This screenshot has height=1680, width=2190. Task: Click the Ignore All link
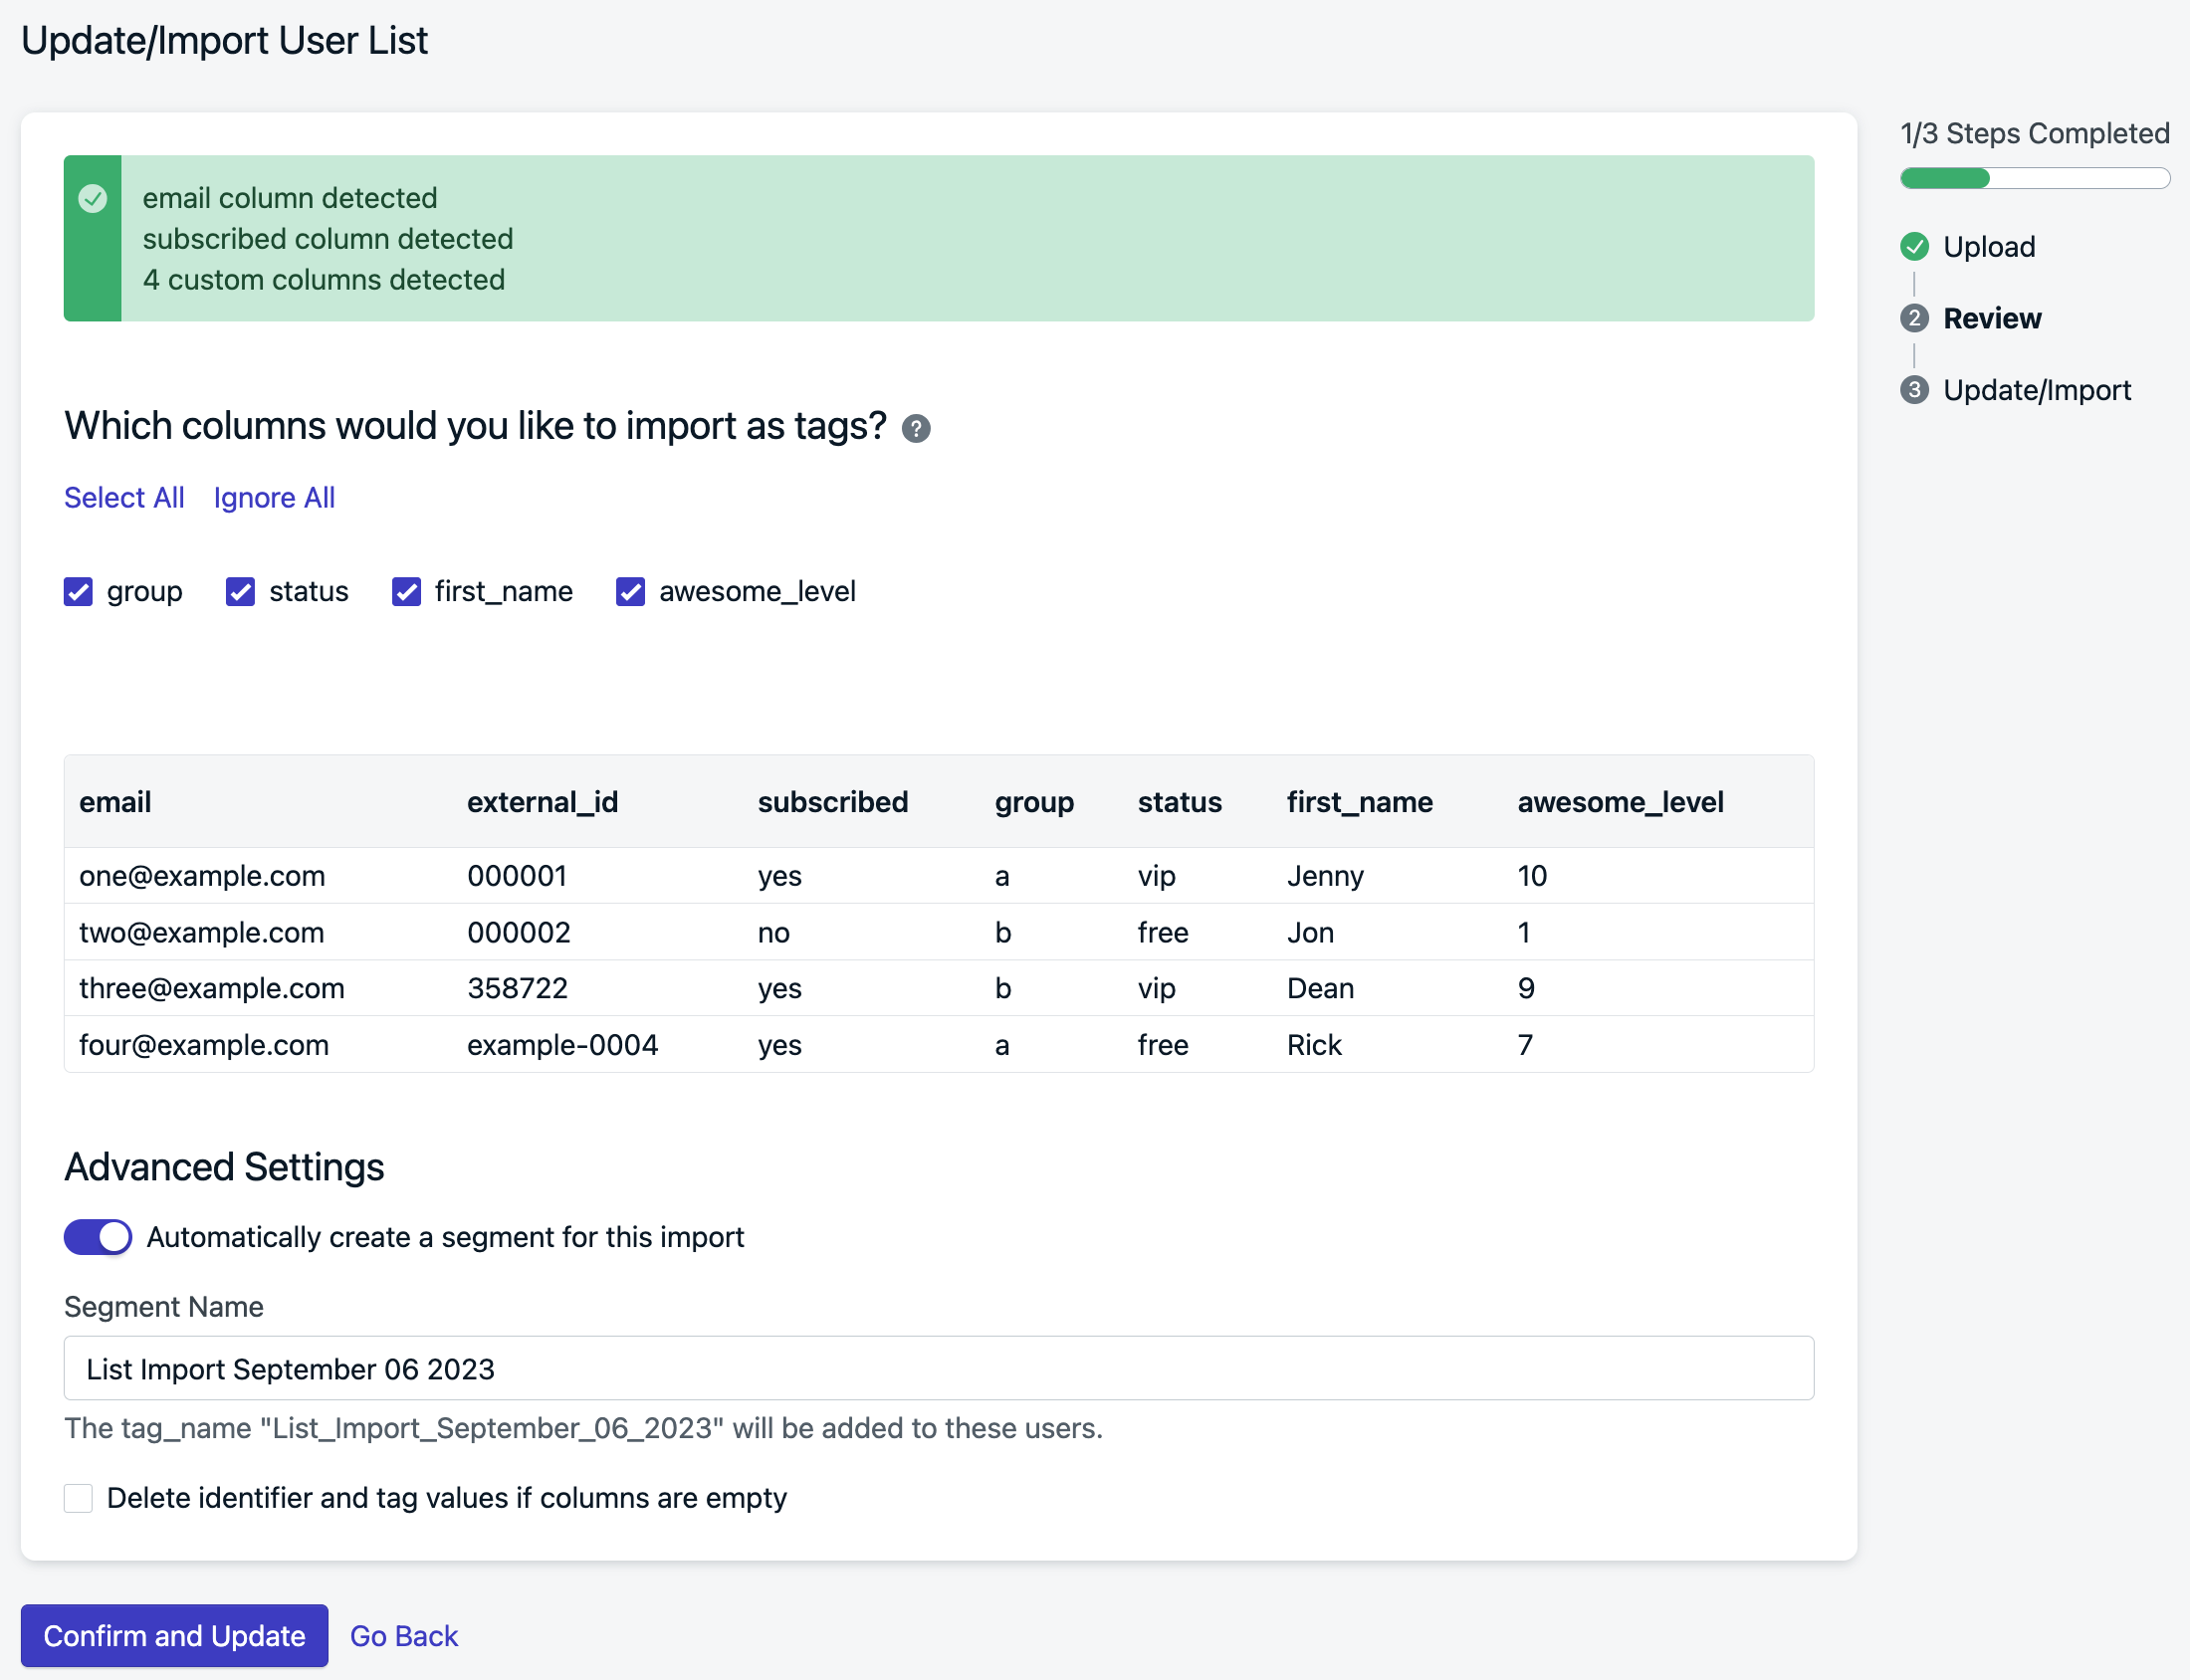coord(274,498)
